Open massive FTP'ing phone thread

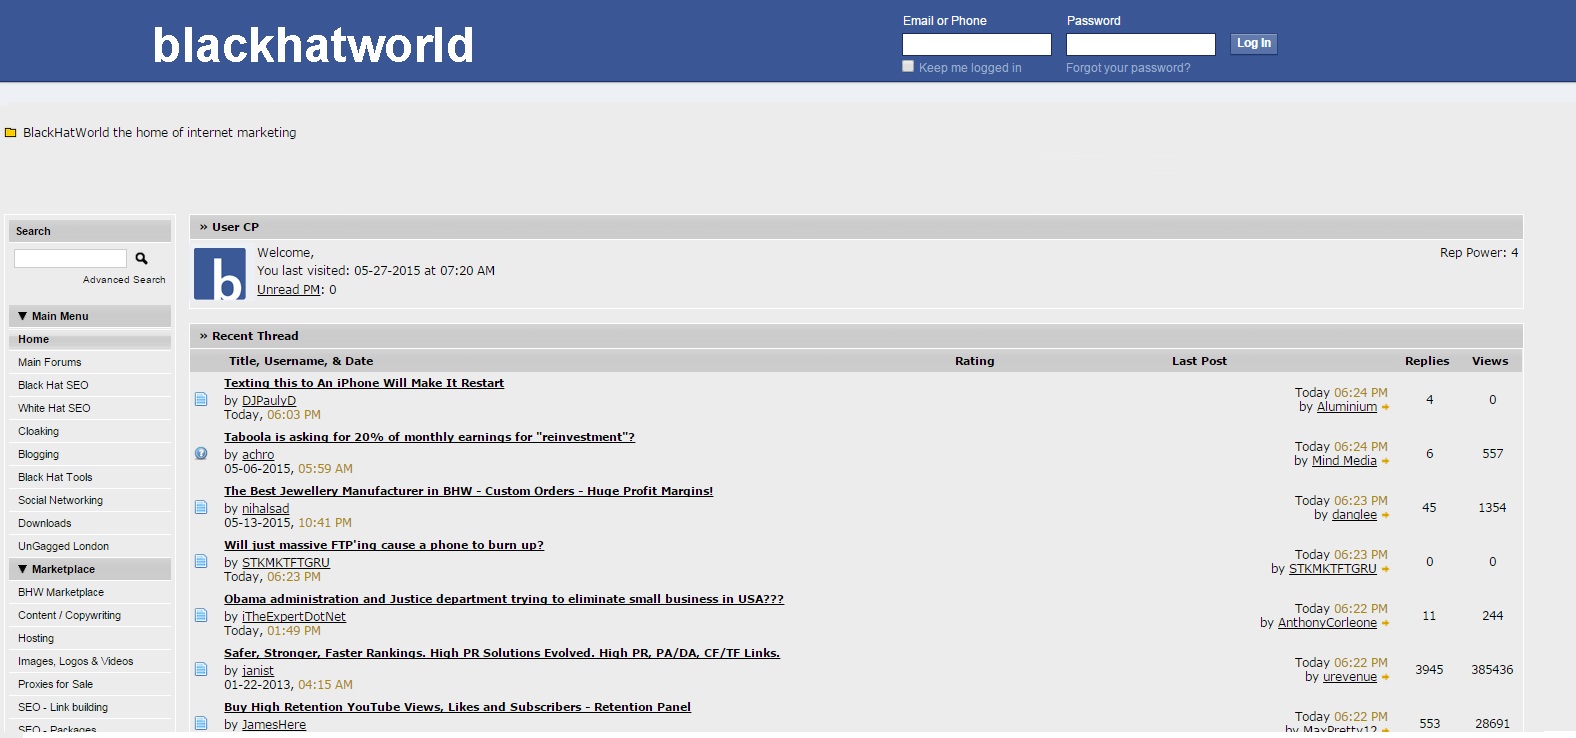pos(384,545)
